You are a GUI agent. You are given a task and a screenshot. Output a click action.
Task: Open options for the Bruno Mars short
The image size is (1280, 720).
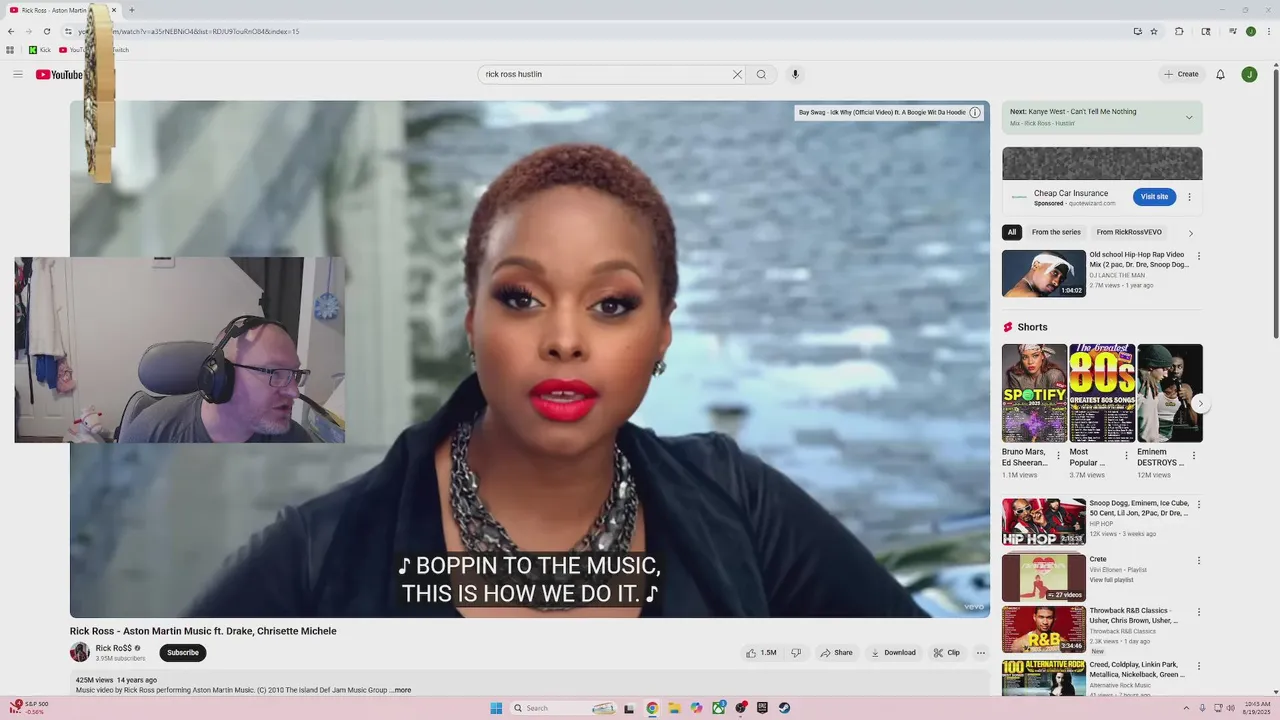(1058, 456)
